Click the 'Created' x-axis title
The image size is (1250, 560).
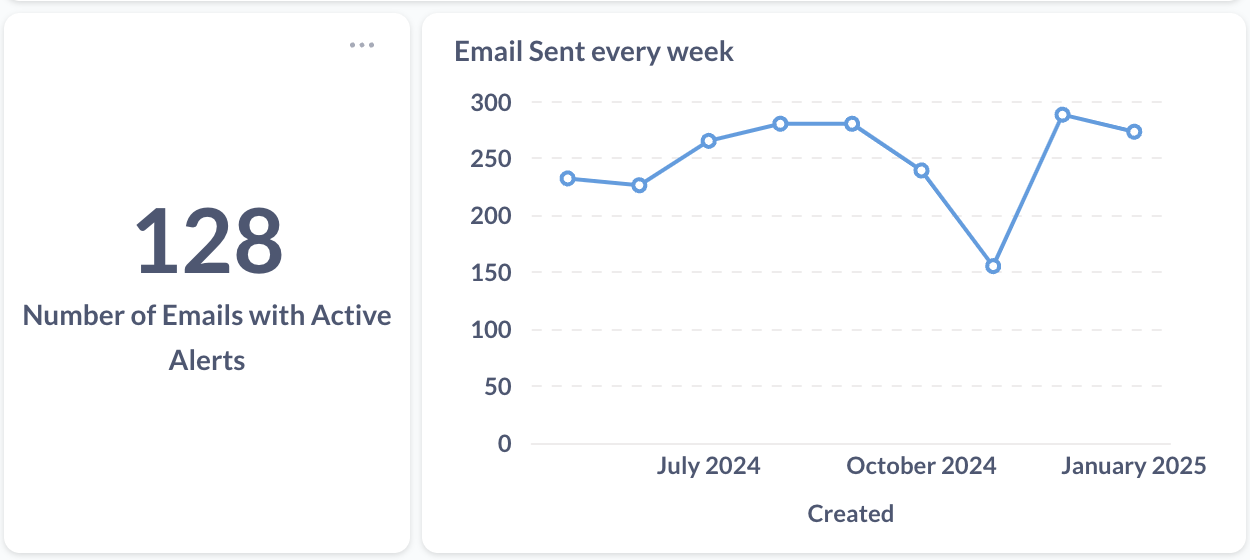[850, 514]
